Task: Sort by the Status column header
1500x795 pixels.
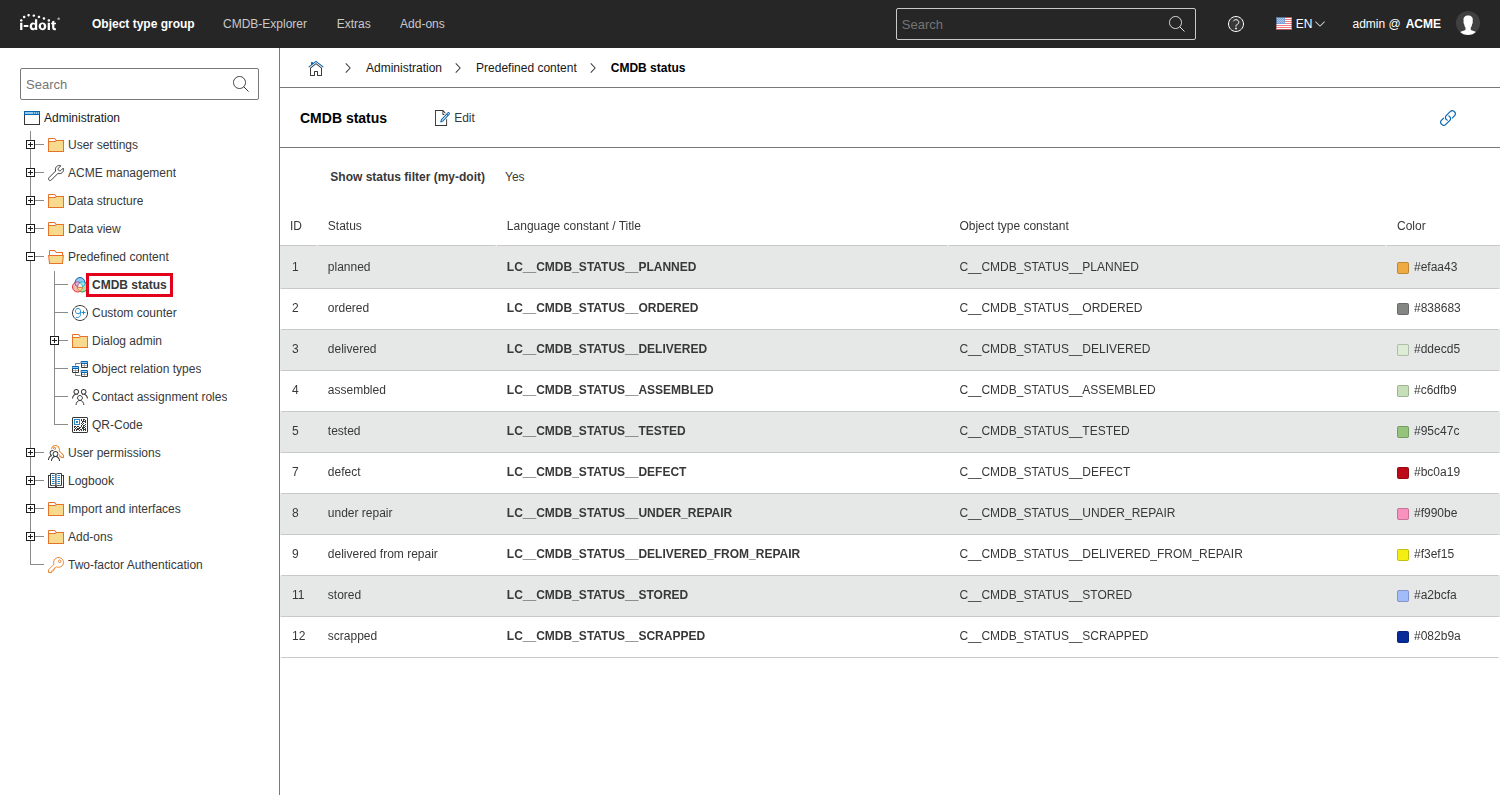Action: (x=345, y=226)
